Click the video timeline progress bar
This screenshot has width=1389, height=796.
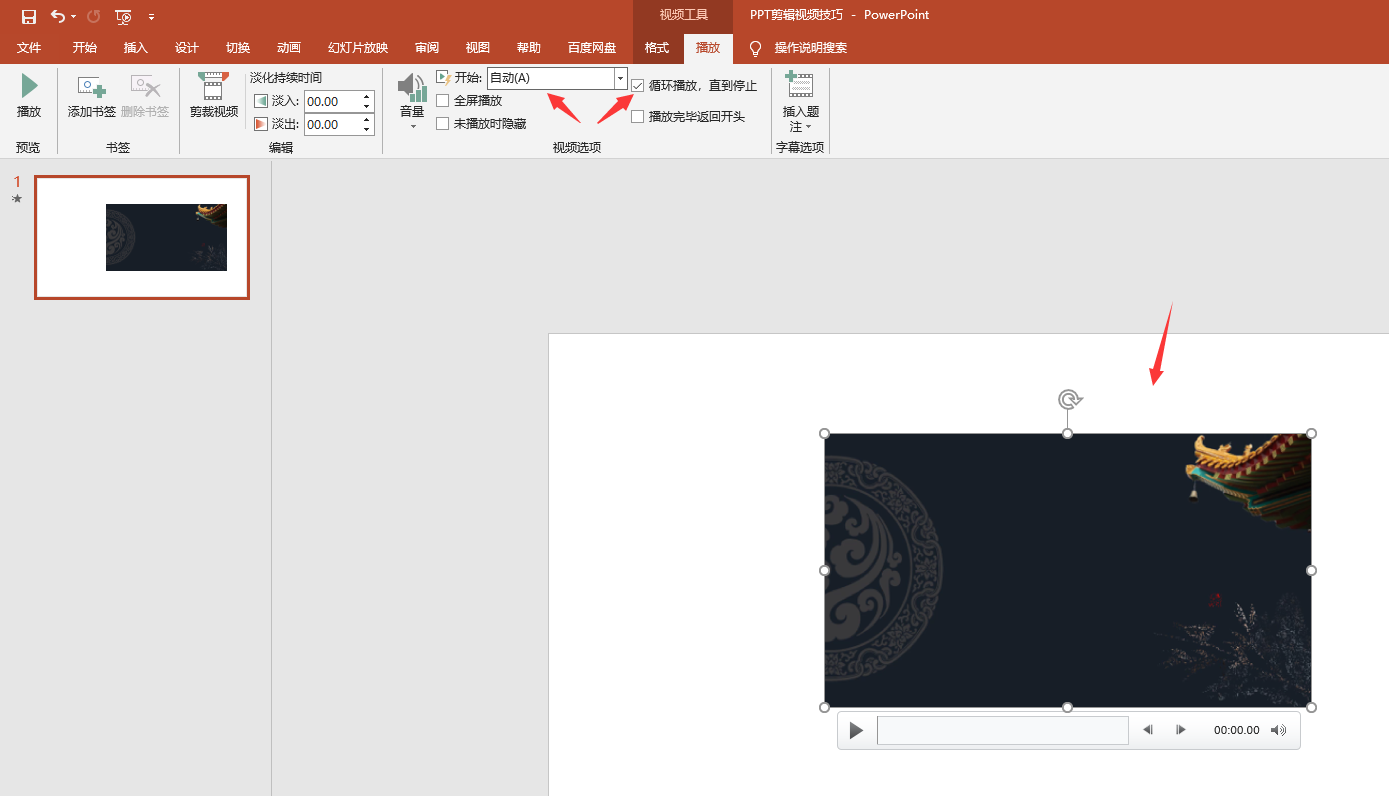pyautogui.click(x=1003, y=730)
